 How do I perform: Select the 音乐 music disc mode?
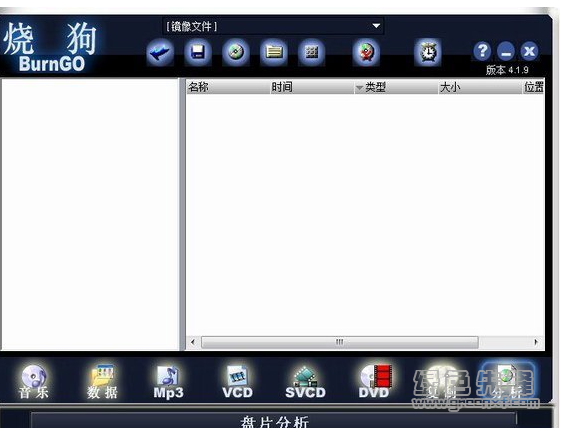pos(33,382)
